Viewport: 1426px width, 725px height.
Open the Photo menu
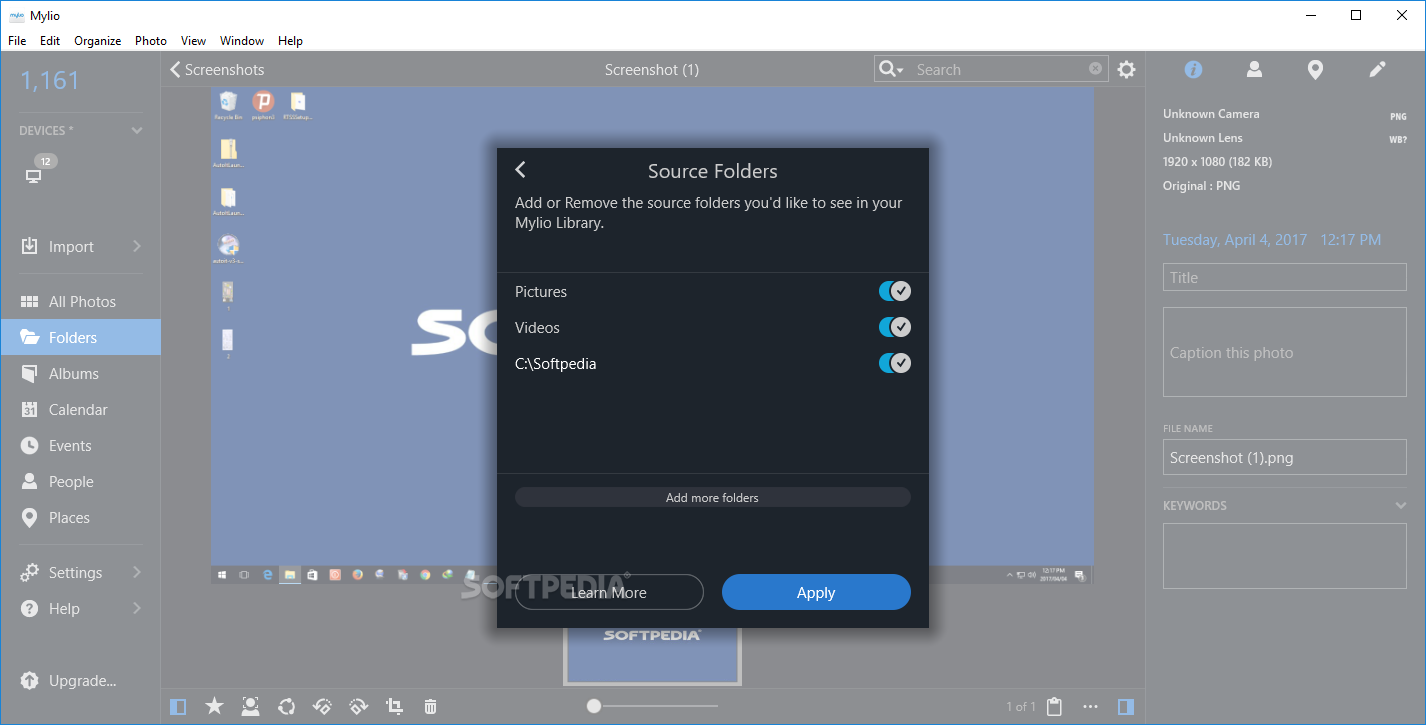coord(151,41)
